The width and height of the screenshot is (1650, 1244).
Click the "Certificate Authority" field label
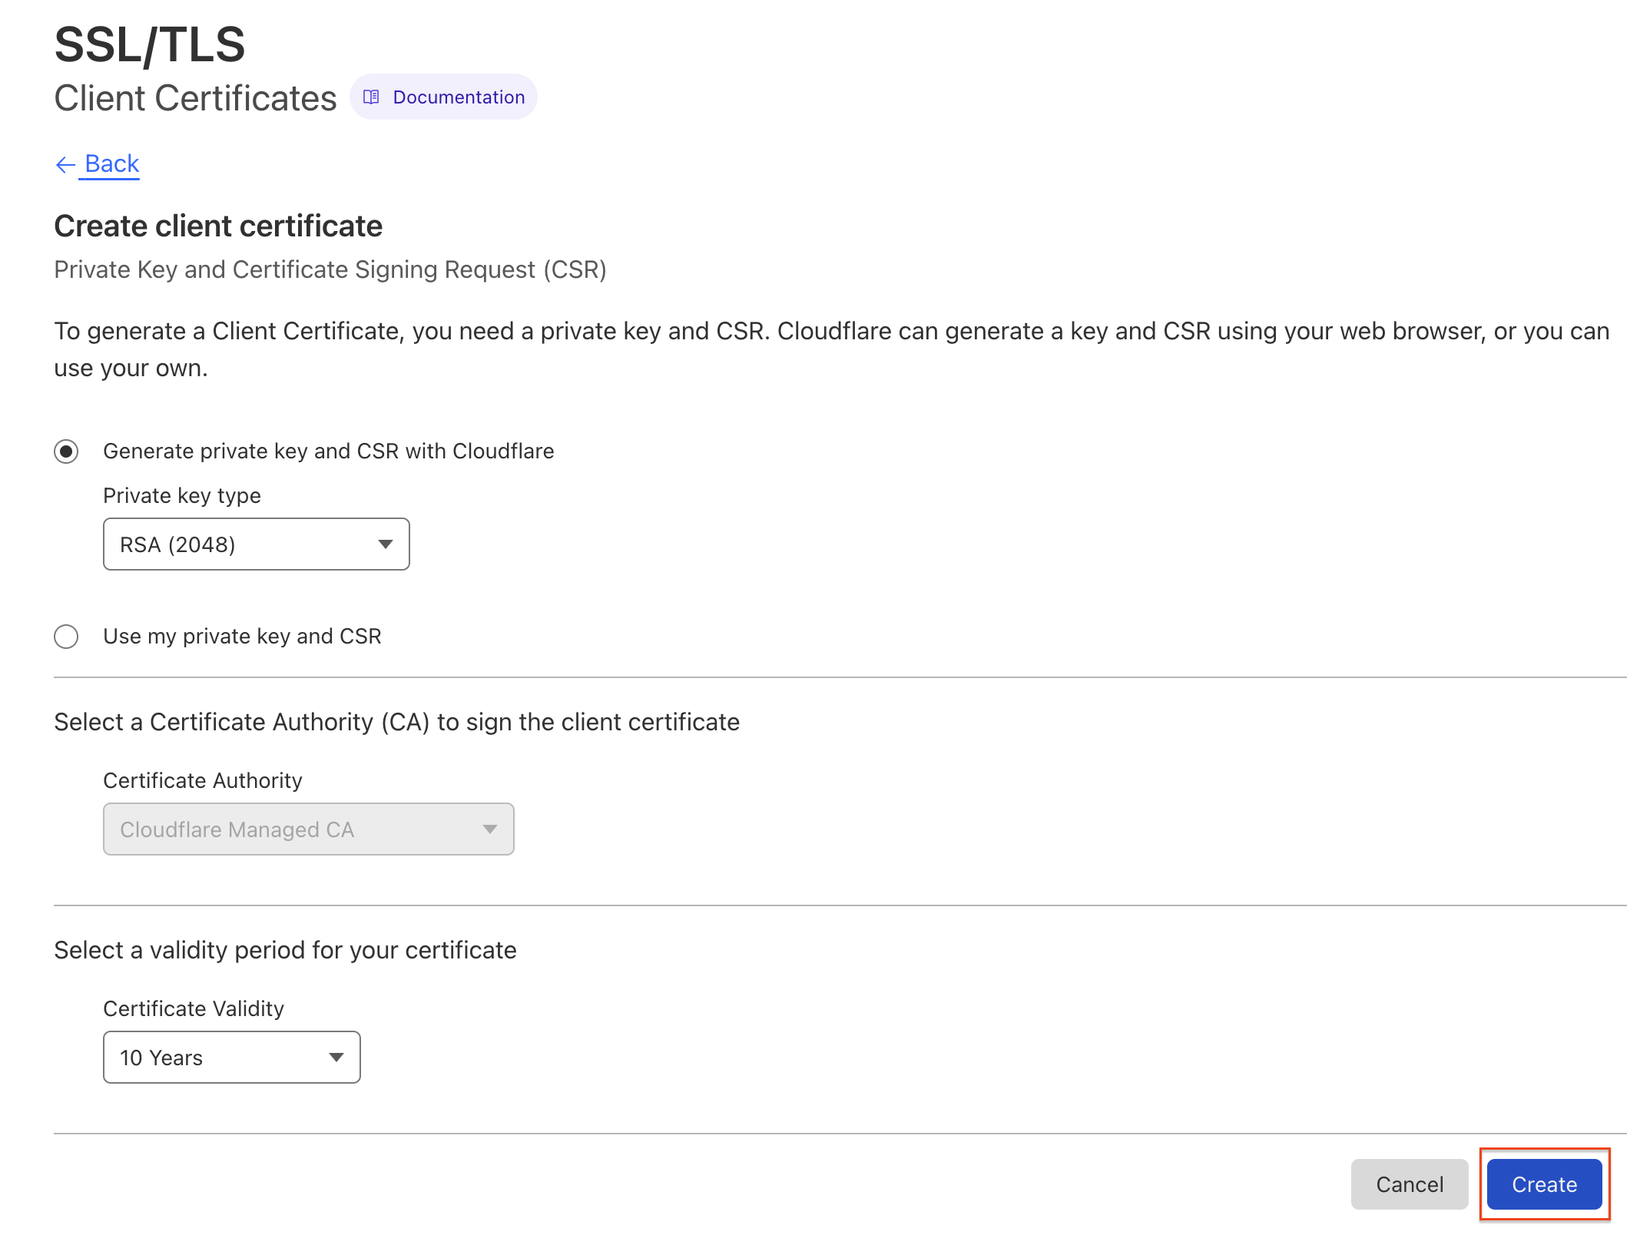(x=202, y=781)
